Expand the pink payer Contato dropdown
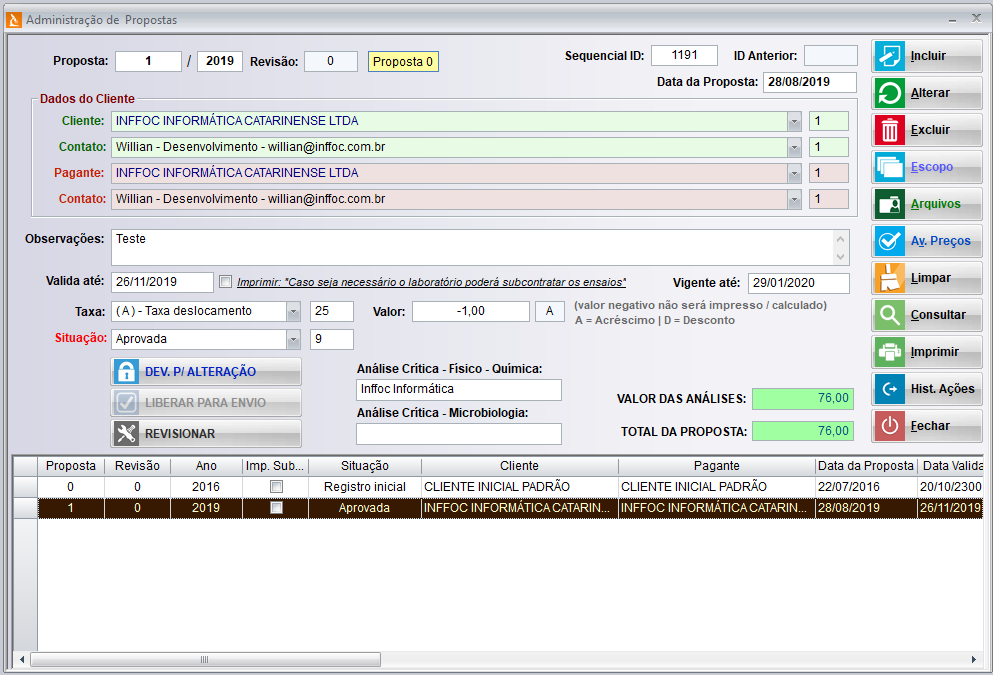Screen dimensions: 993x675 (794, 199)
